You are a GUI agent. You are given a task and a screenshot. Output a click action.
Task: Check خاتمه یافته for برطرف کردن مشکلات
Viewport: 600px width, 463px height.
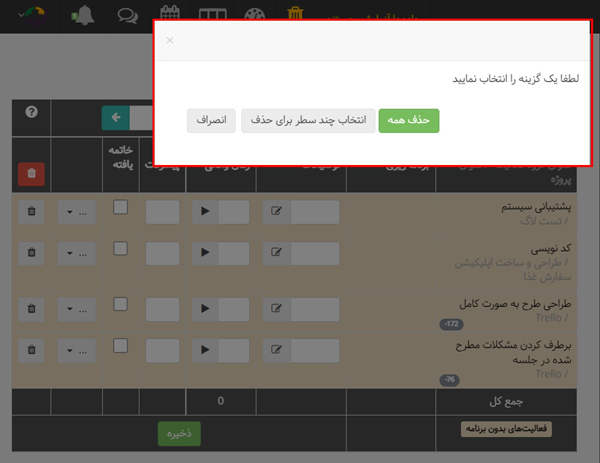(x=121, y=346)
